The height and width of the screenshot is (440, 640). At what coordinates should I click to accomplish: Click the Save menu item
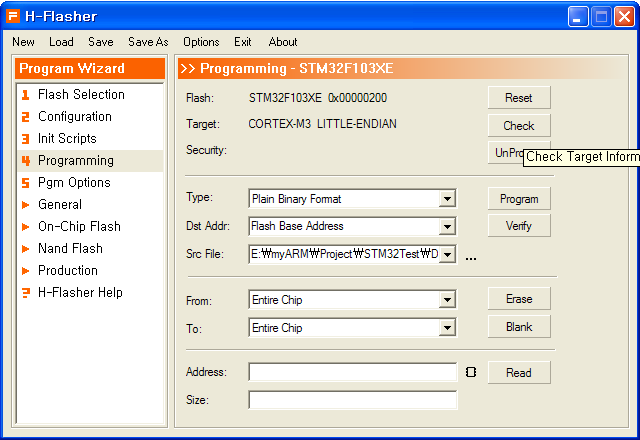(x=101, y=42)
